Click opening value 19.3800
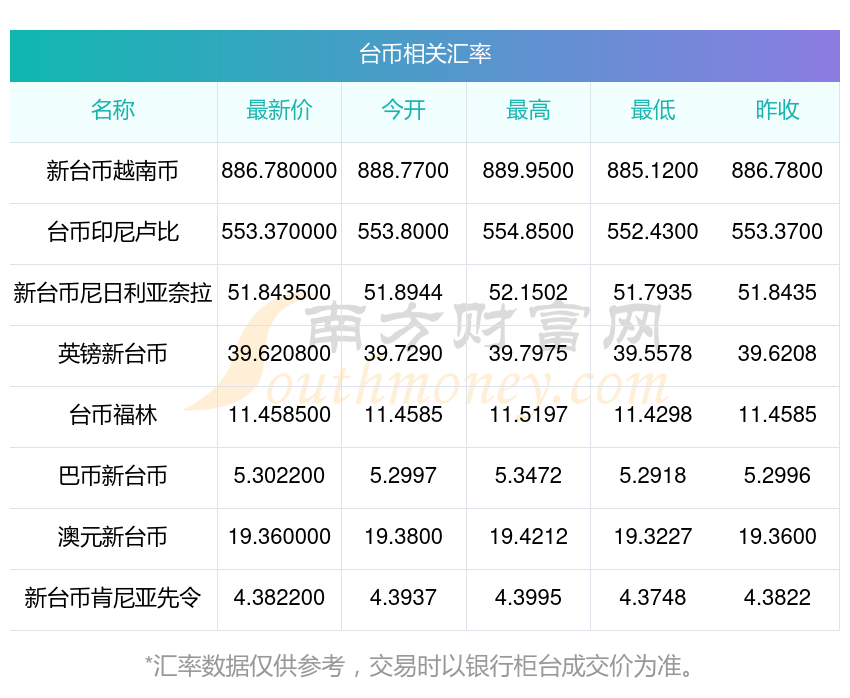 403,537
